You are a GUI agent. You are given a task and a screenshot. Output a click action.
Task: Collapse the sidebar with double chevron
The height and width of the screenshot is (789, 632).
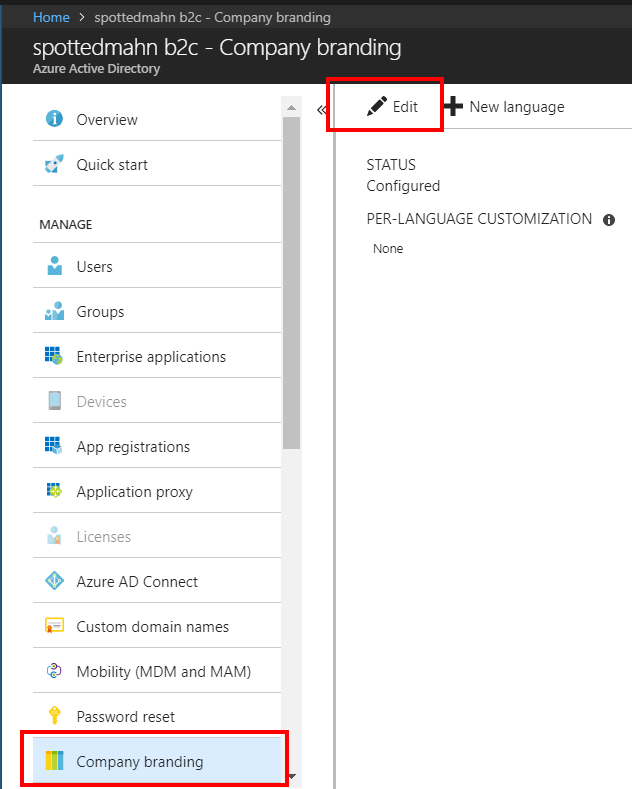click(322, 110)
